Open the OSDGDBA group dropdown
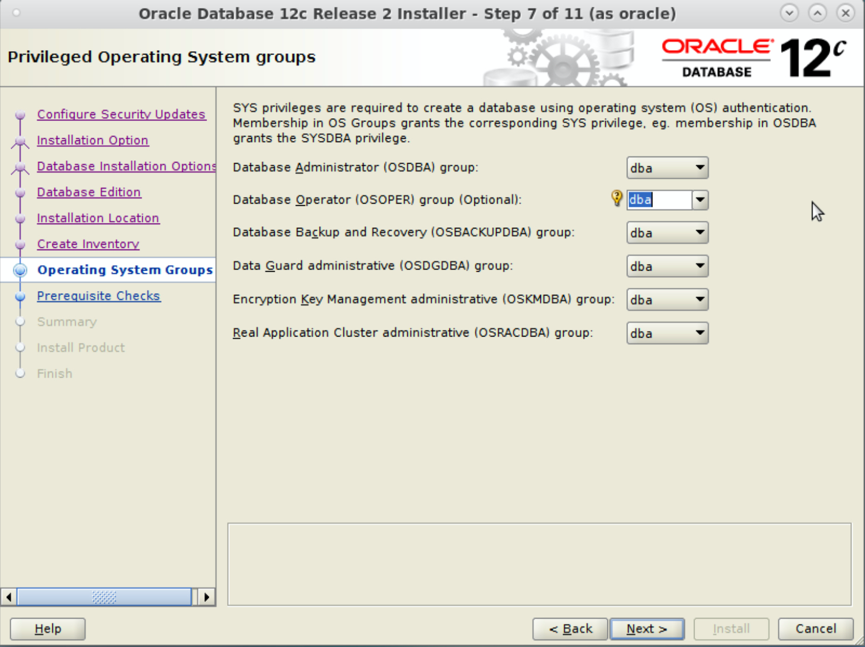The image size is (865, 647). [x=667, y=266]
